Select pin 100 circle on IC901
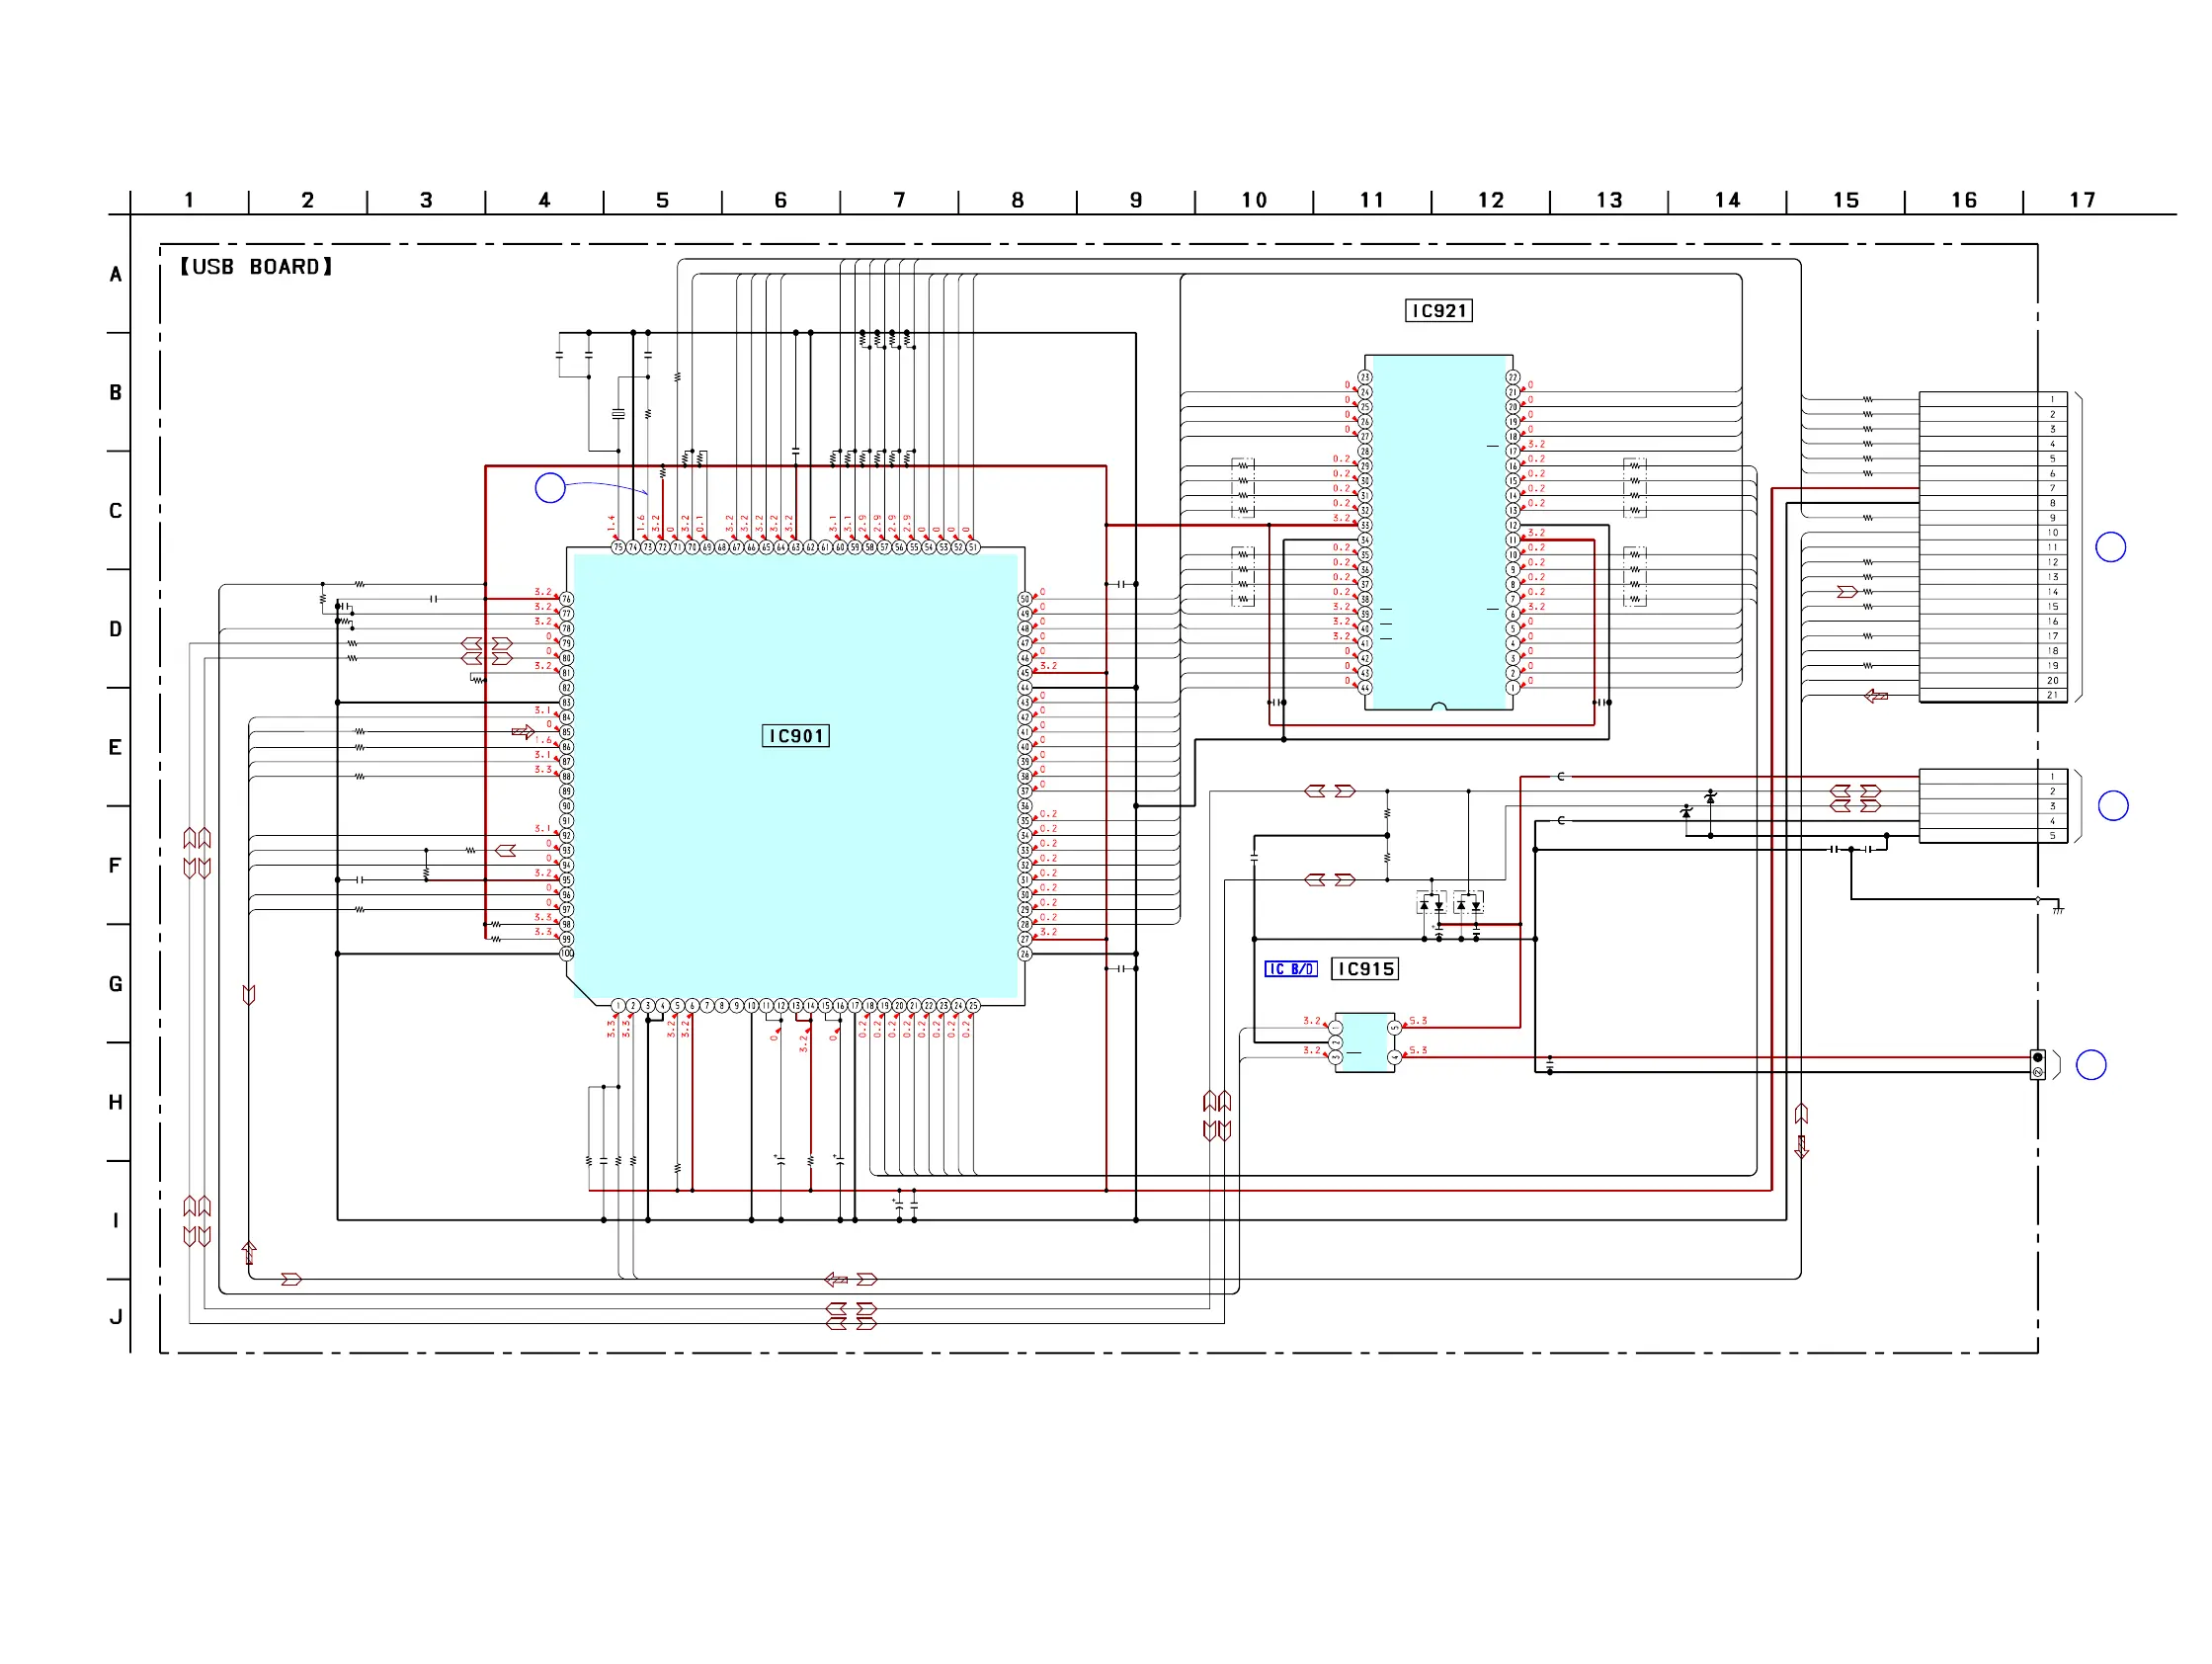The image size is (2212, 1664). (567, 954)
